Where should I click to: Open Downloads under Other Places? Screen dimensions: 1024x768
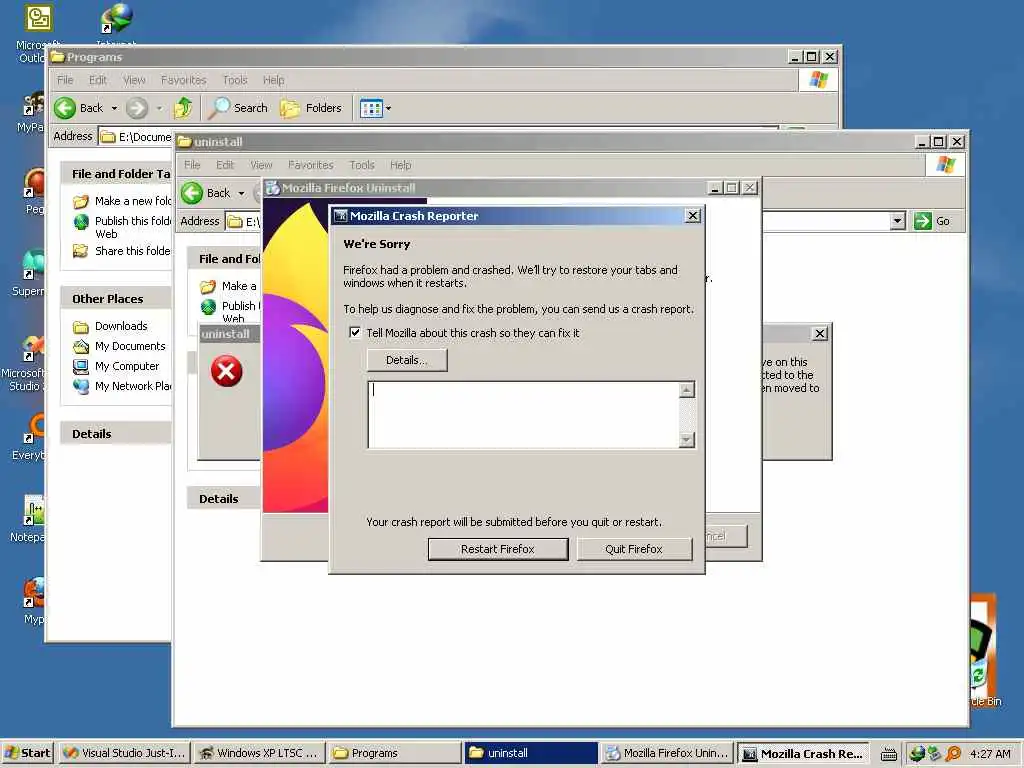pyautogui.click(x=121, y=326)
